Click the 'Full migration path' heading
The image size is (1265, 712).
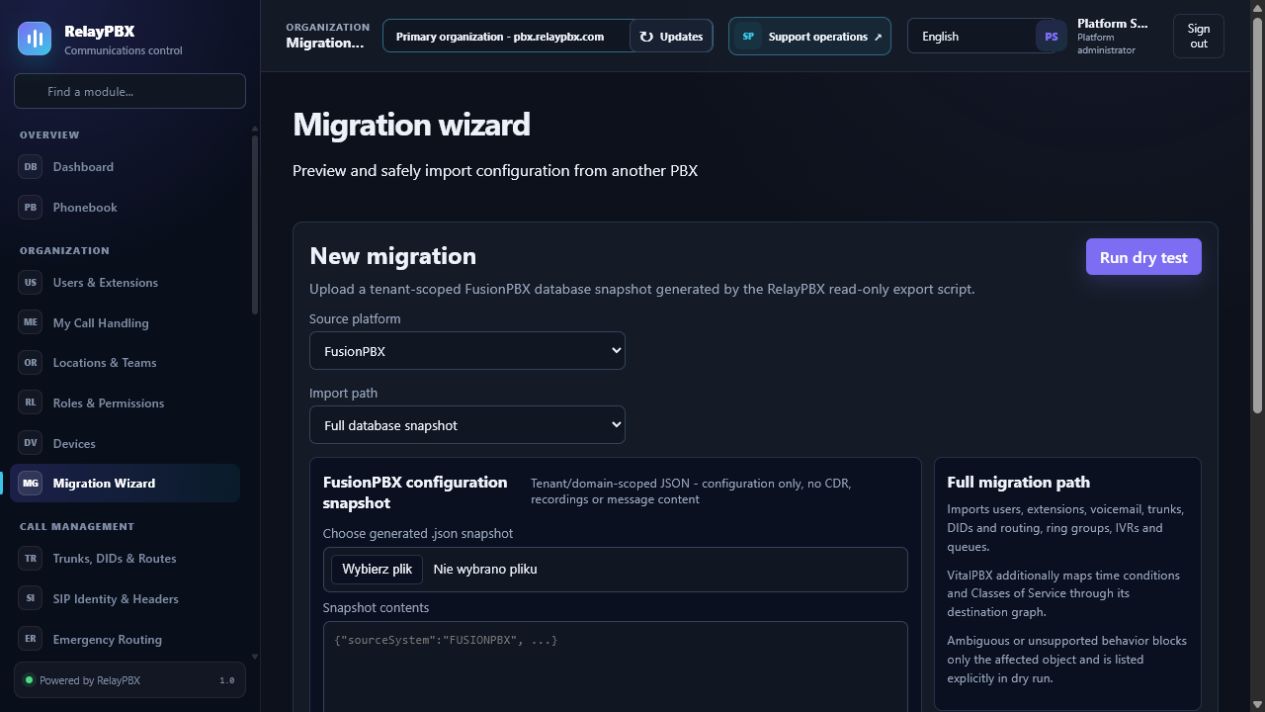point(1018,482)
